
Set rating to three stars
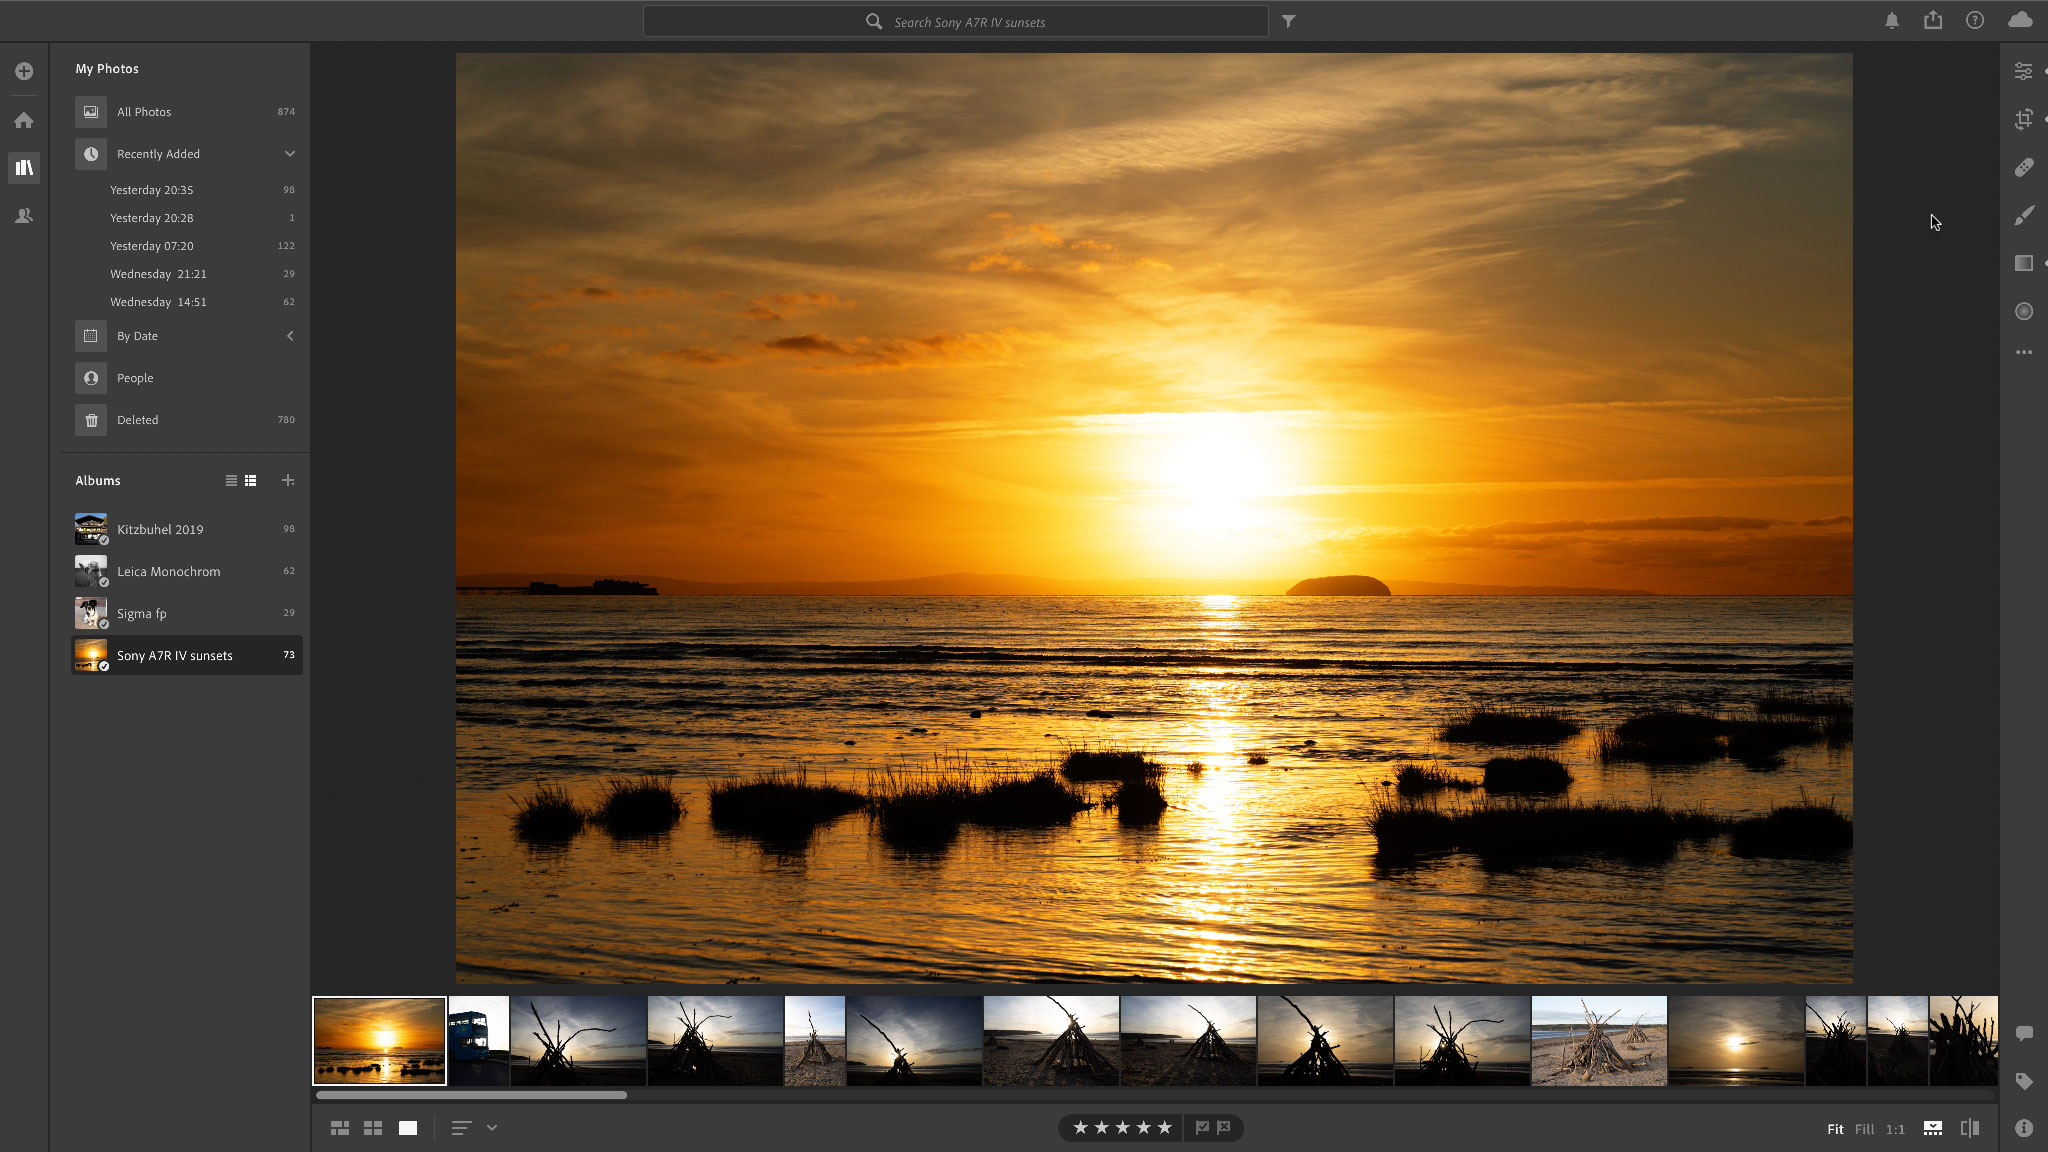tap(1122, 1128)
